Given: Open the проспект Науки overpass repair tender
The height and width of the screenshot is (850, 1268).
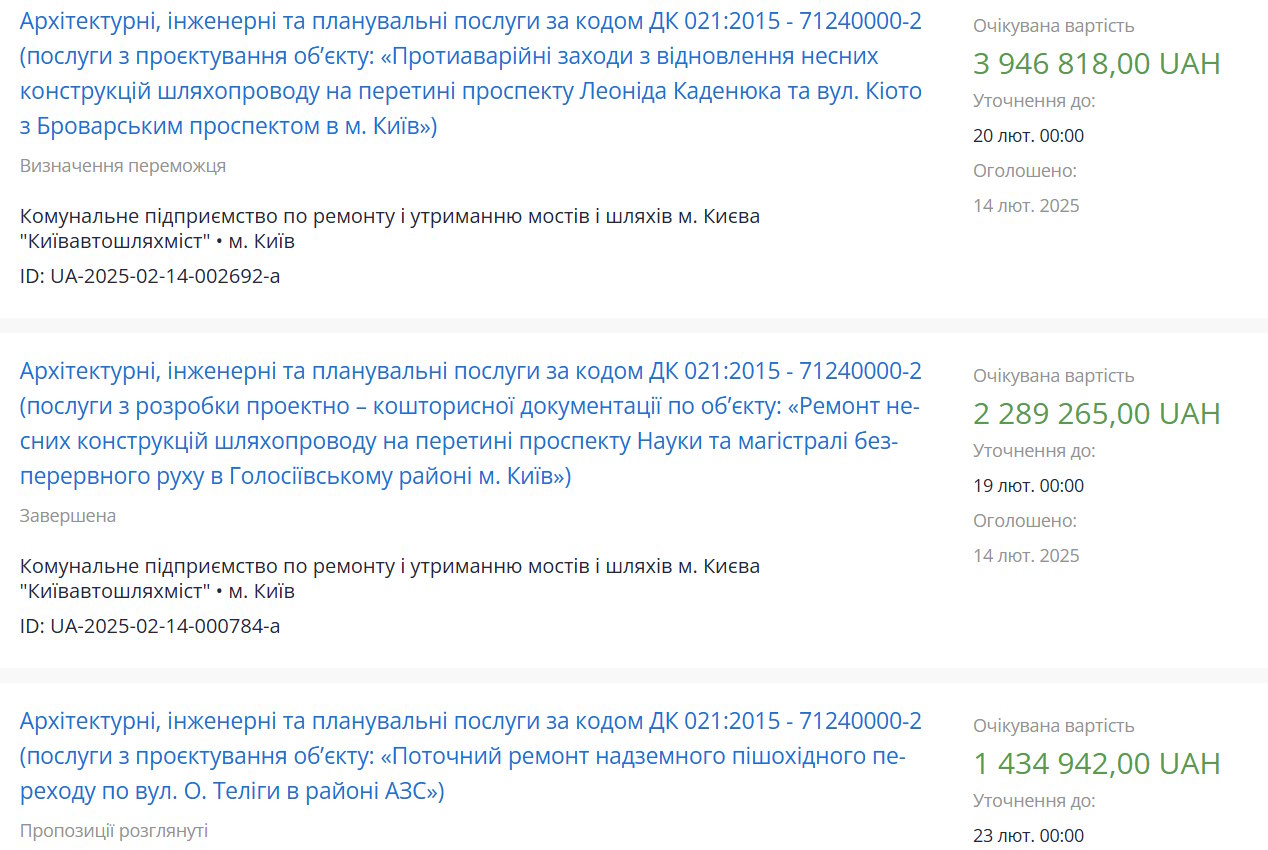Looking at the screenshot, I should tap(470, 424).
